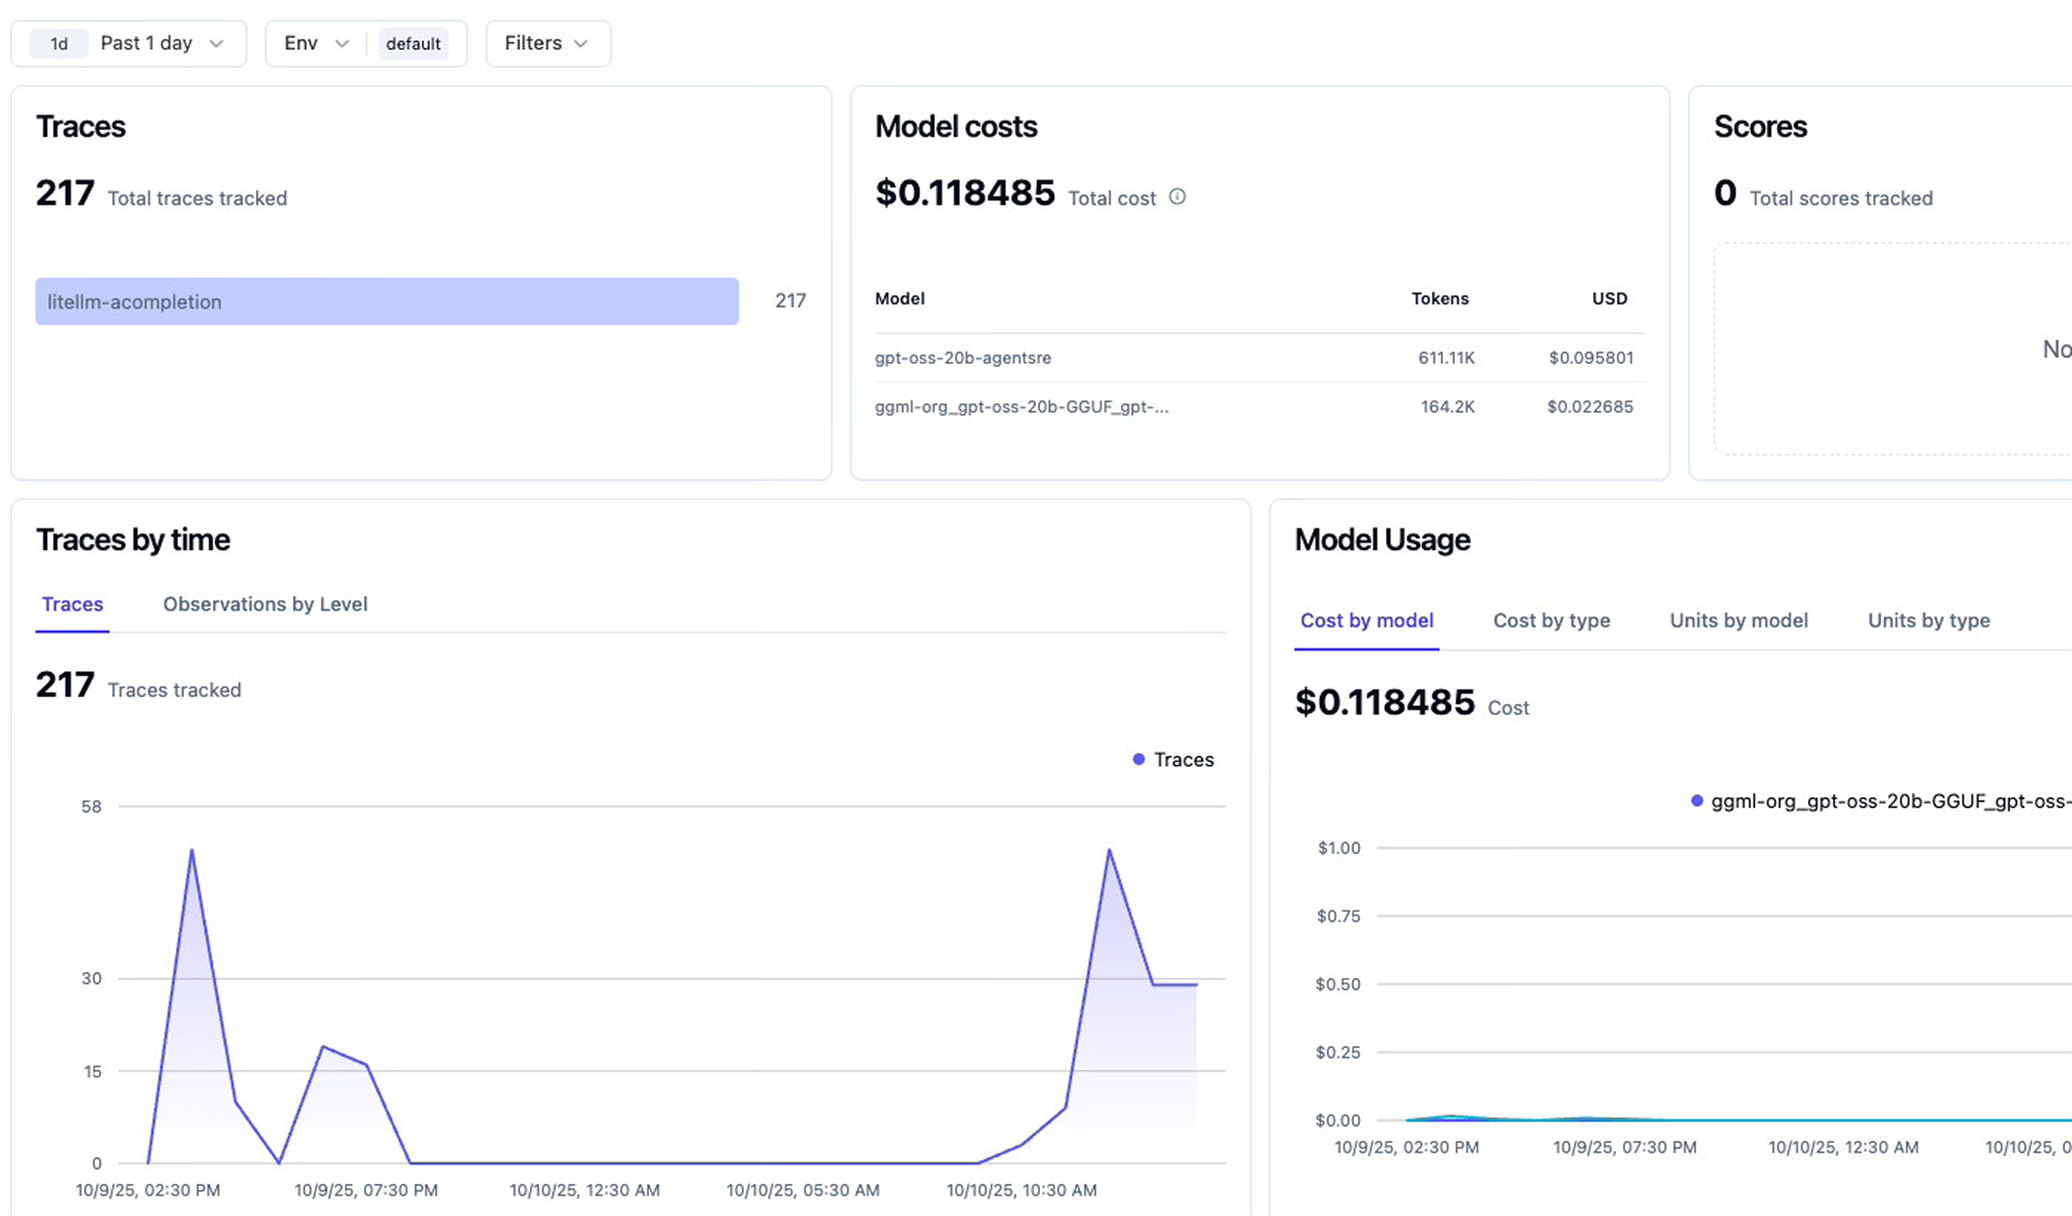Select the Traces tab
Viewport: 2072px width, 1216px height.
pyautogui.click(x=72, y=604)
